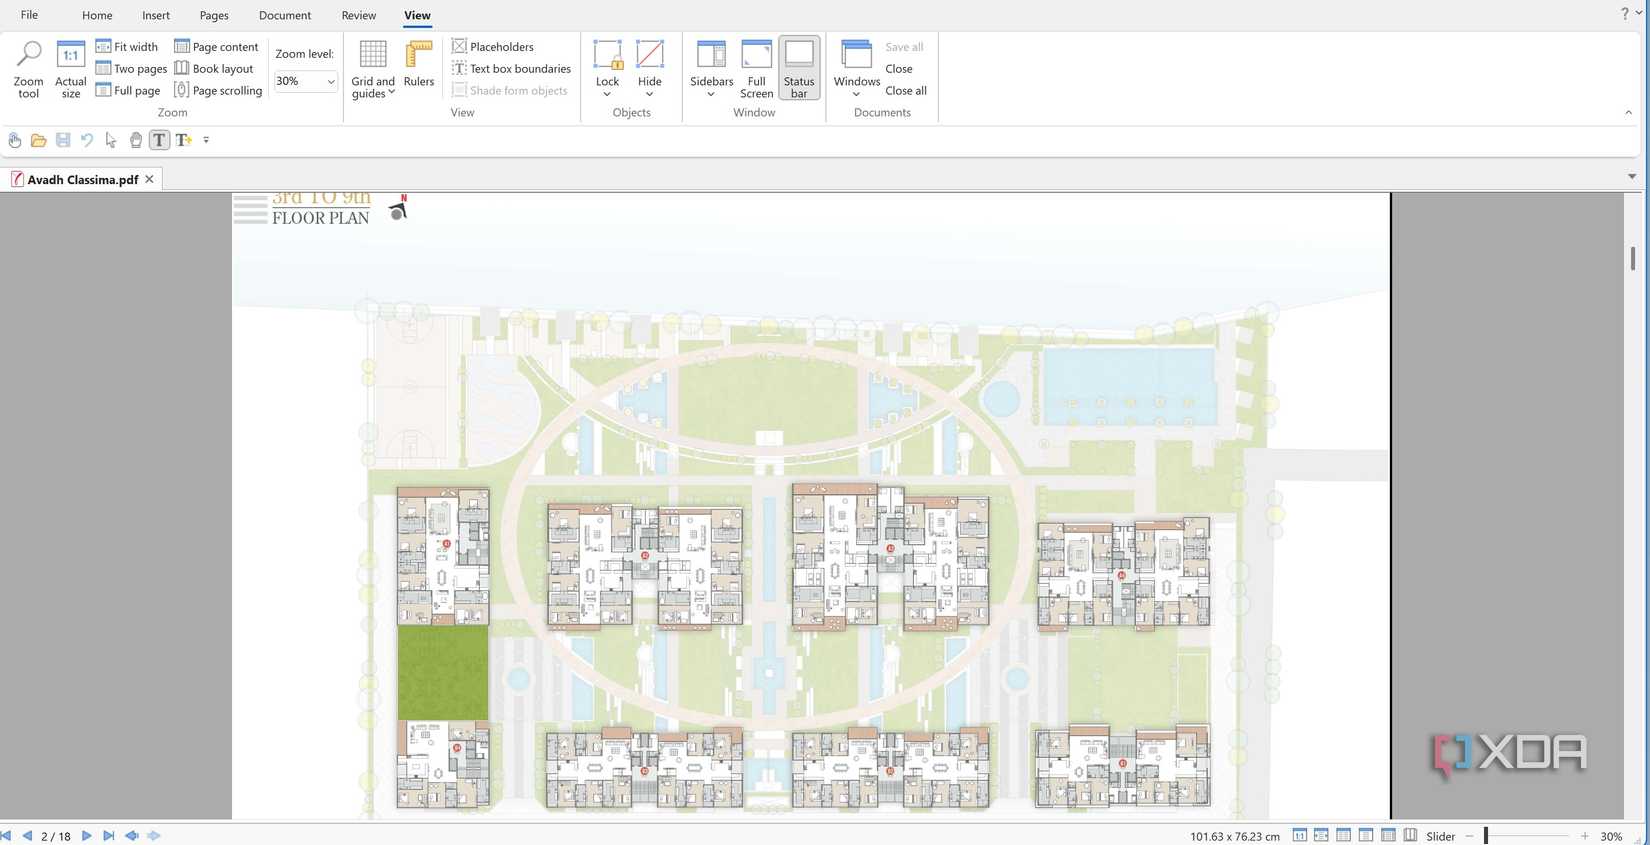Select the Zoom tool in the ribbon
Screen dimensions: 1650x845
pos(28,69)
